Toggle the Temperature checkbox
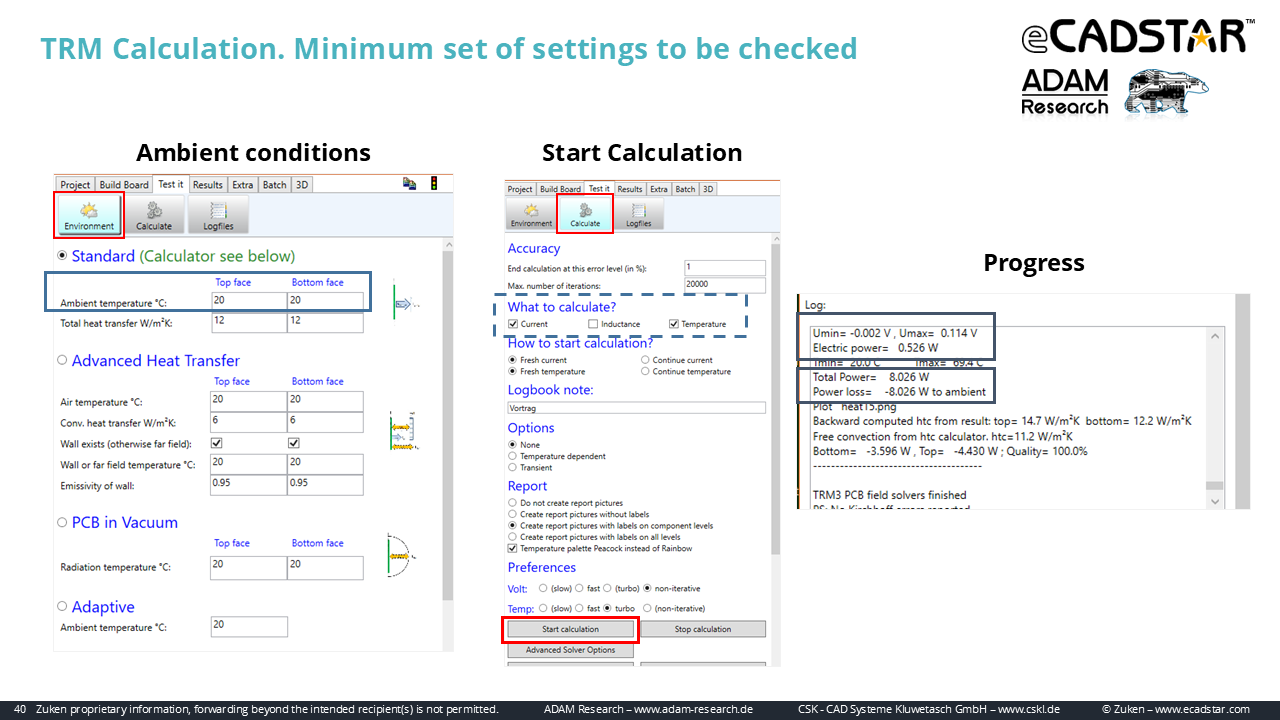1280x720 pixels. click(674, 324)
